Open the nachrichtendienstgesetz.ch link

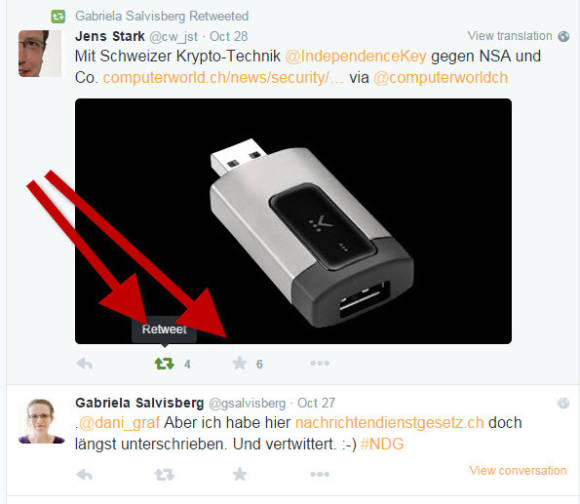pyautogui.click(x=390, y=422)
